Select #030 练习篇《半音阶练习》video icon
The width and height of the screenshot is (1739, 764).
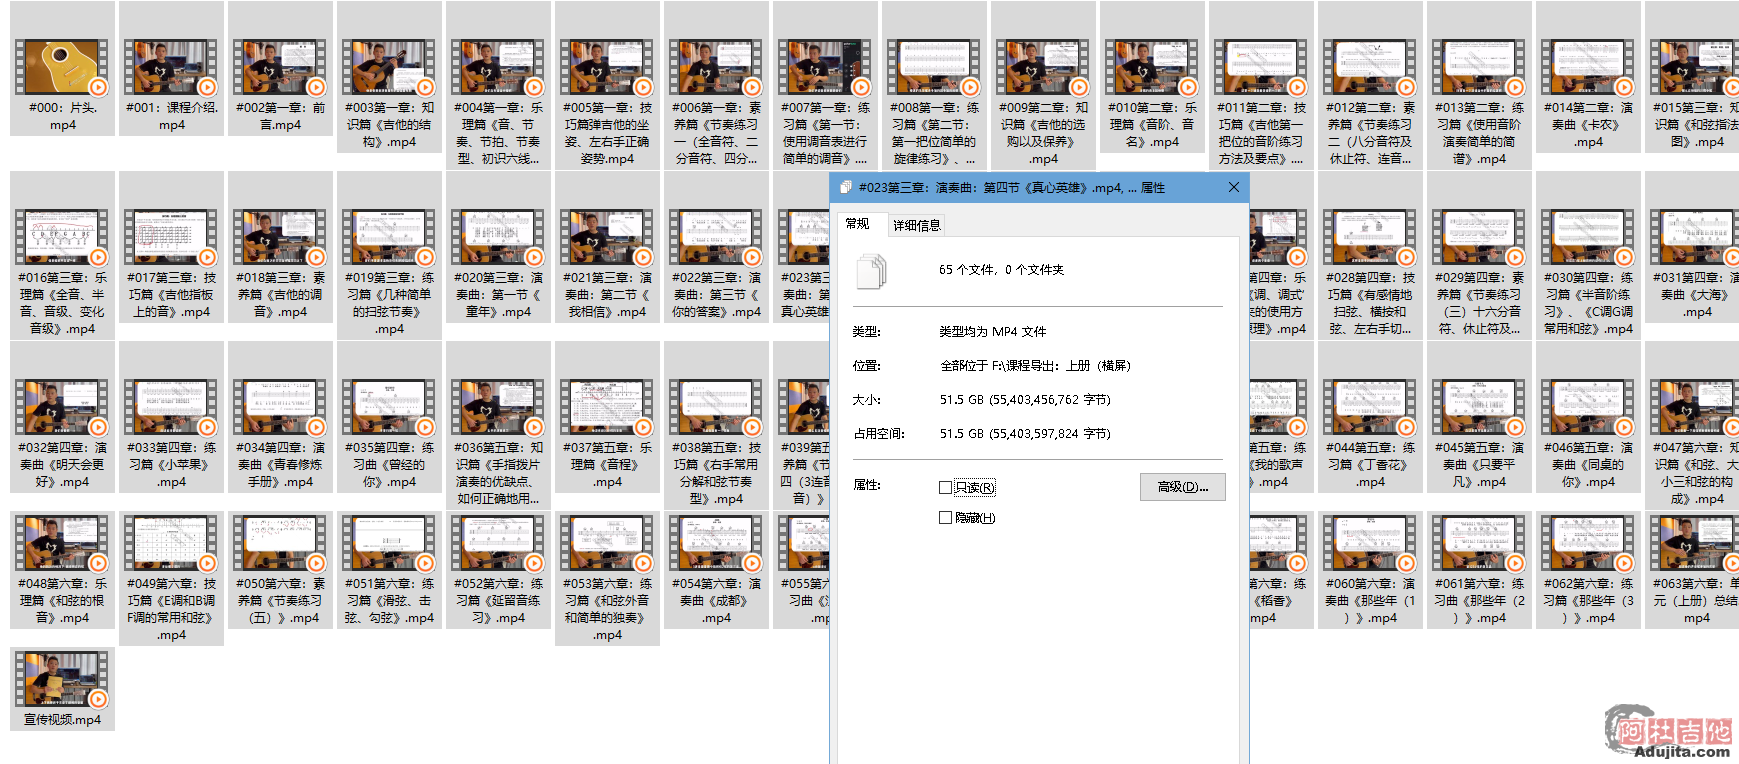pyautogui.click(x=1588, y=237)
